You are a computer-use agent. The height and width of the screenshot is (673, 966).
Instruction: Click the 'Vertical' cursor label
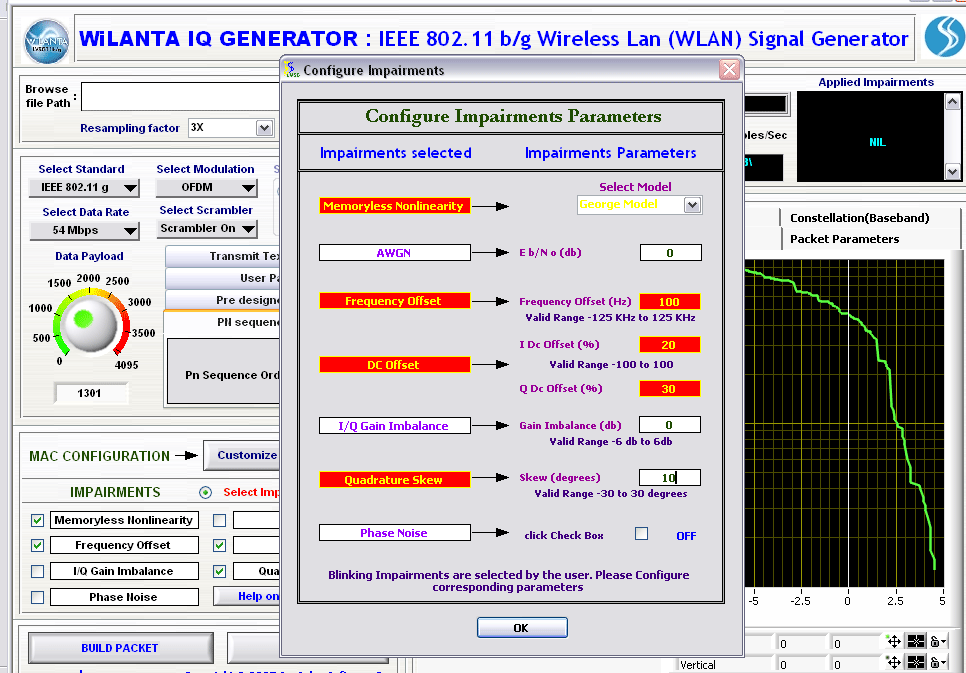point(697,665)
